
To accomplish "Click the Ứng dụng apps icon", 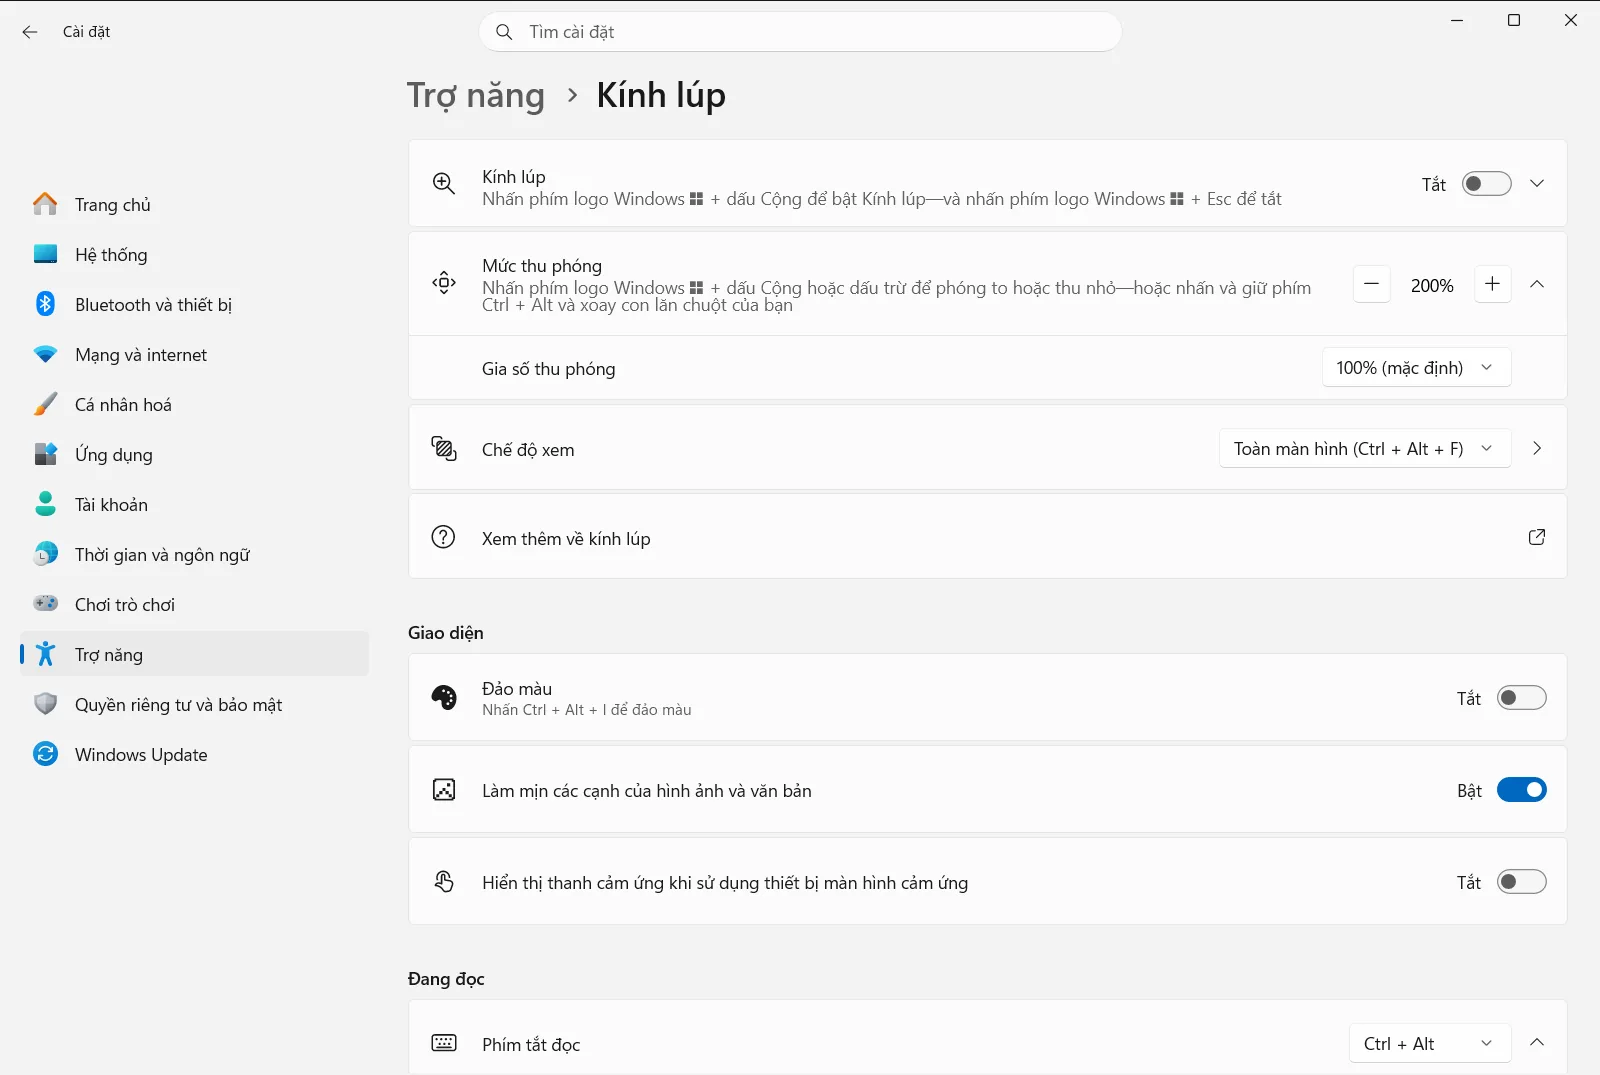I will 45,454.
